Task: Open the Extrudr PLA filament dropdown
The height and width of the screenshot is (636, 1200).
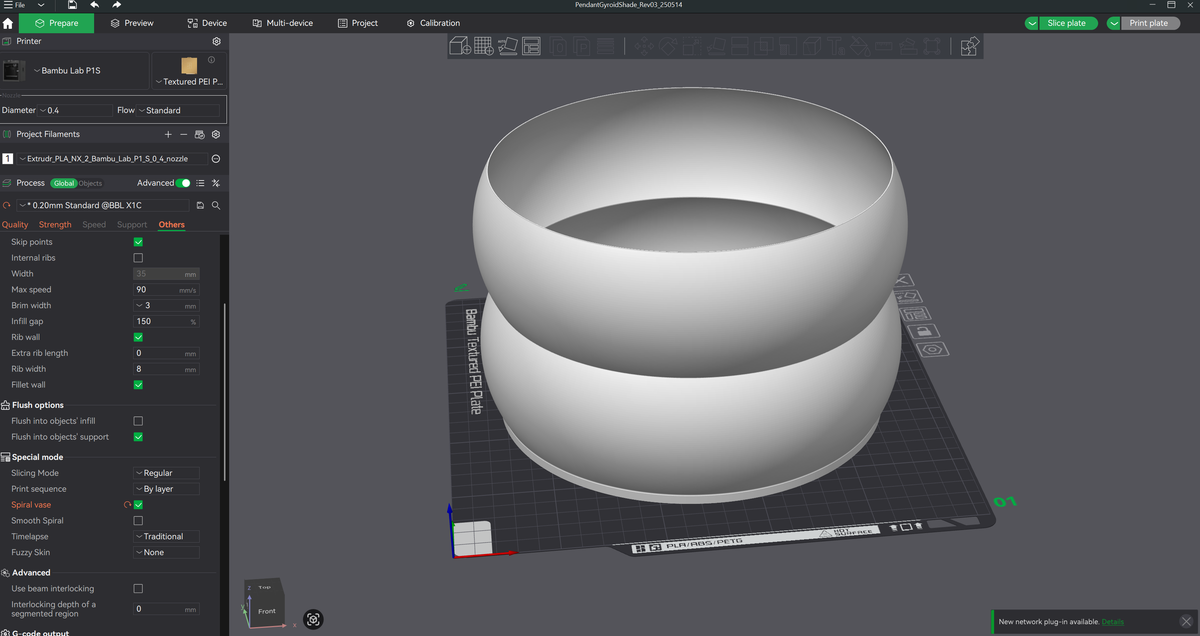Action: point(111,159)
